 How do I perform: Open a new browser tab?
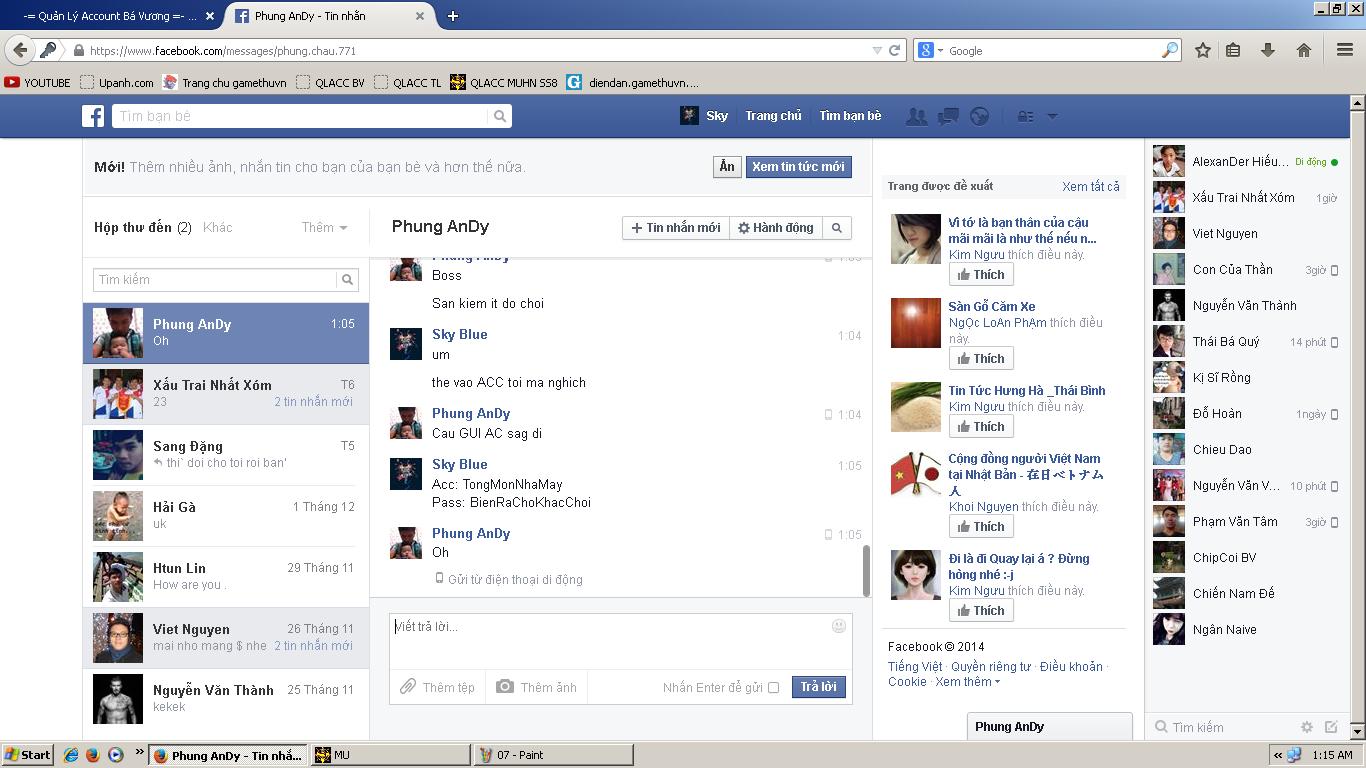point(452,16)
